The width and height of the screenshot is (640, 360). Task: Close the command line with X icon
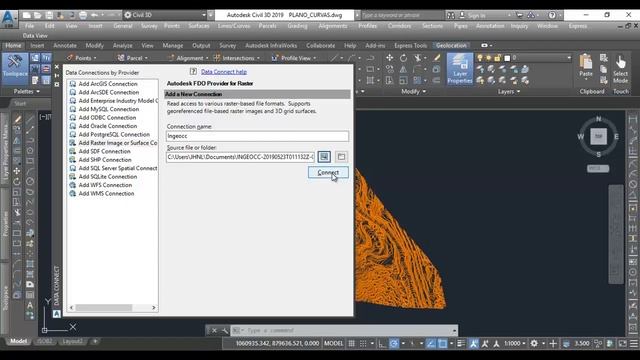point(214,330)
